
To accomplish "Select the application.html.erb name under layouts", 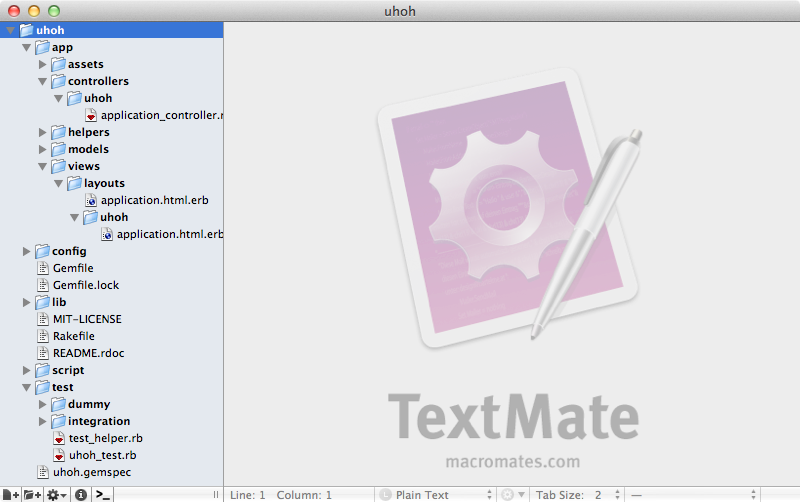I will [x=155, y=200].
